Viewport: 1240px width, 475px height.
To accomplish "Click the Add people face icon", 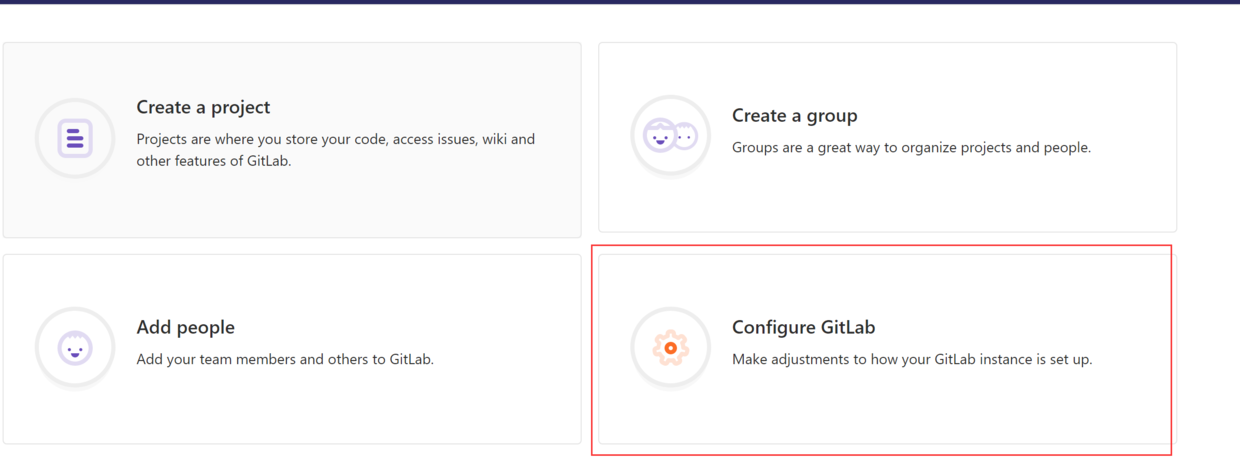I will pyautogui.click(x=75, y=348).
